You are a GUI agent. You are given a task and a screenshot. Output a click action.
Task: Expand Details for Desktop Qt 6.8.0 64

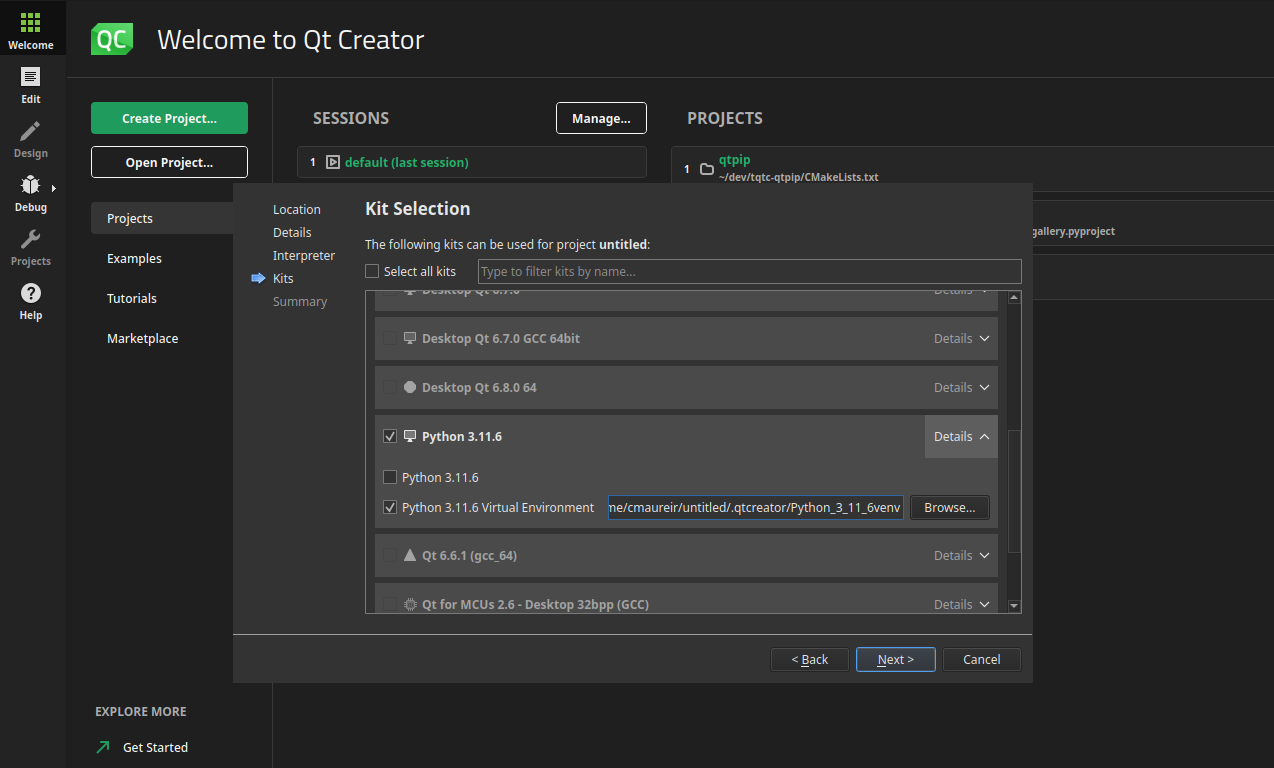click(961, 388)
